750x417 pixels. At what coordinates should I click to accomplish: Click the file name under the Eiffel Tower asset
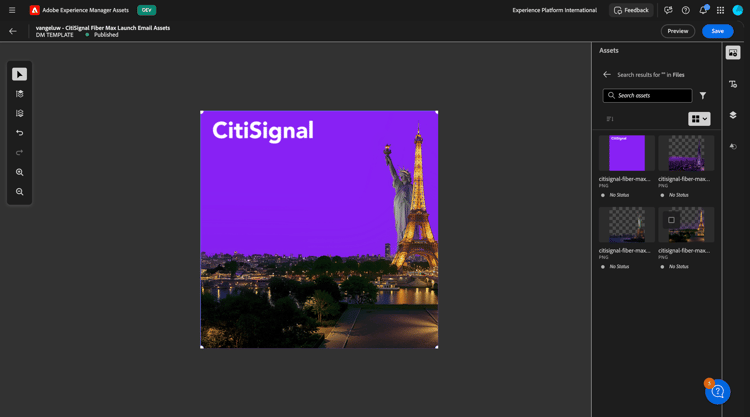(x=684, y=251)
